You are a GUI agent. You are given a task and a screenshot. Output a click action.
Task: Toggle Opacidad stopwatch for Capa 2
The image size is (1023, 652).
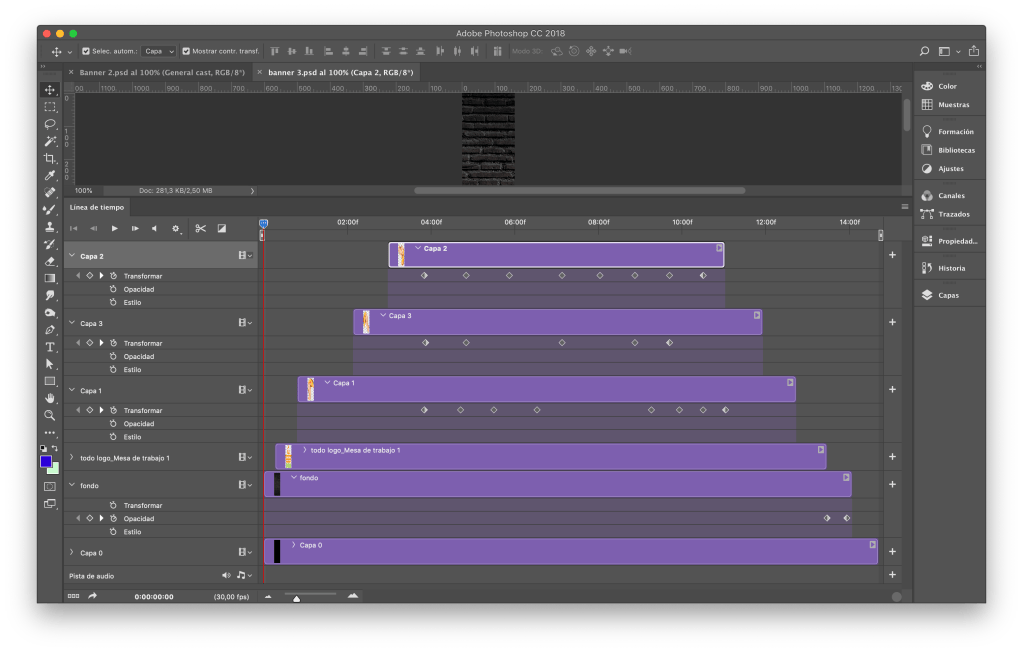pos(113,289)
